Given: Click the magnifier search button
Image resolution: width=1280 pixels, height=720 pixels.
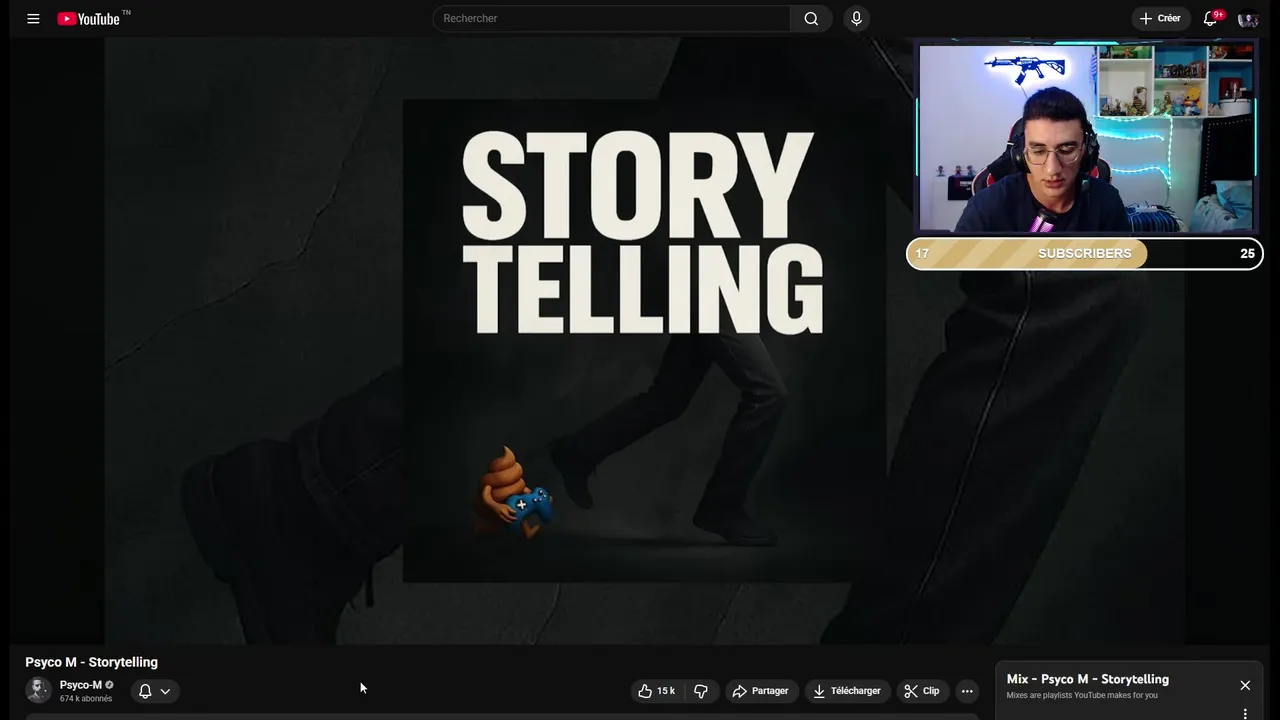Looking at the screenshot, I should [811, 18].
